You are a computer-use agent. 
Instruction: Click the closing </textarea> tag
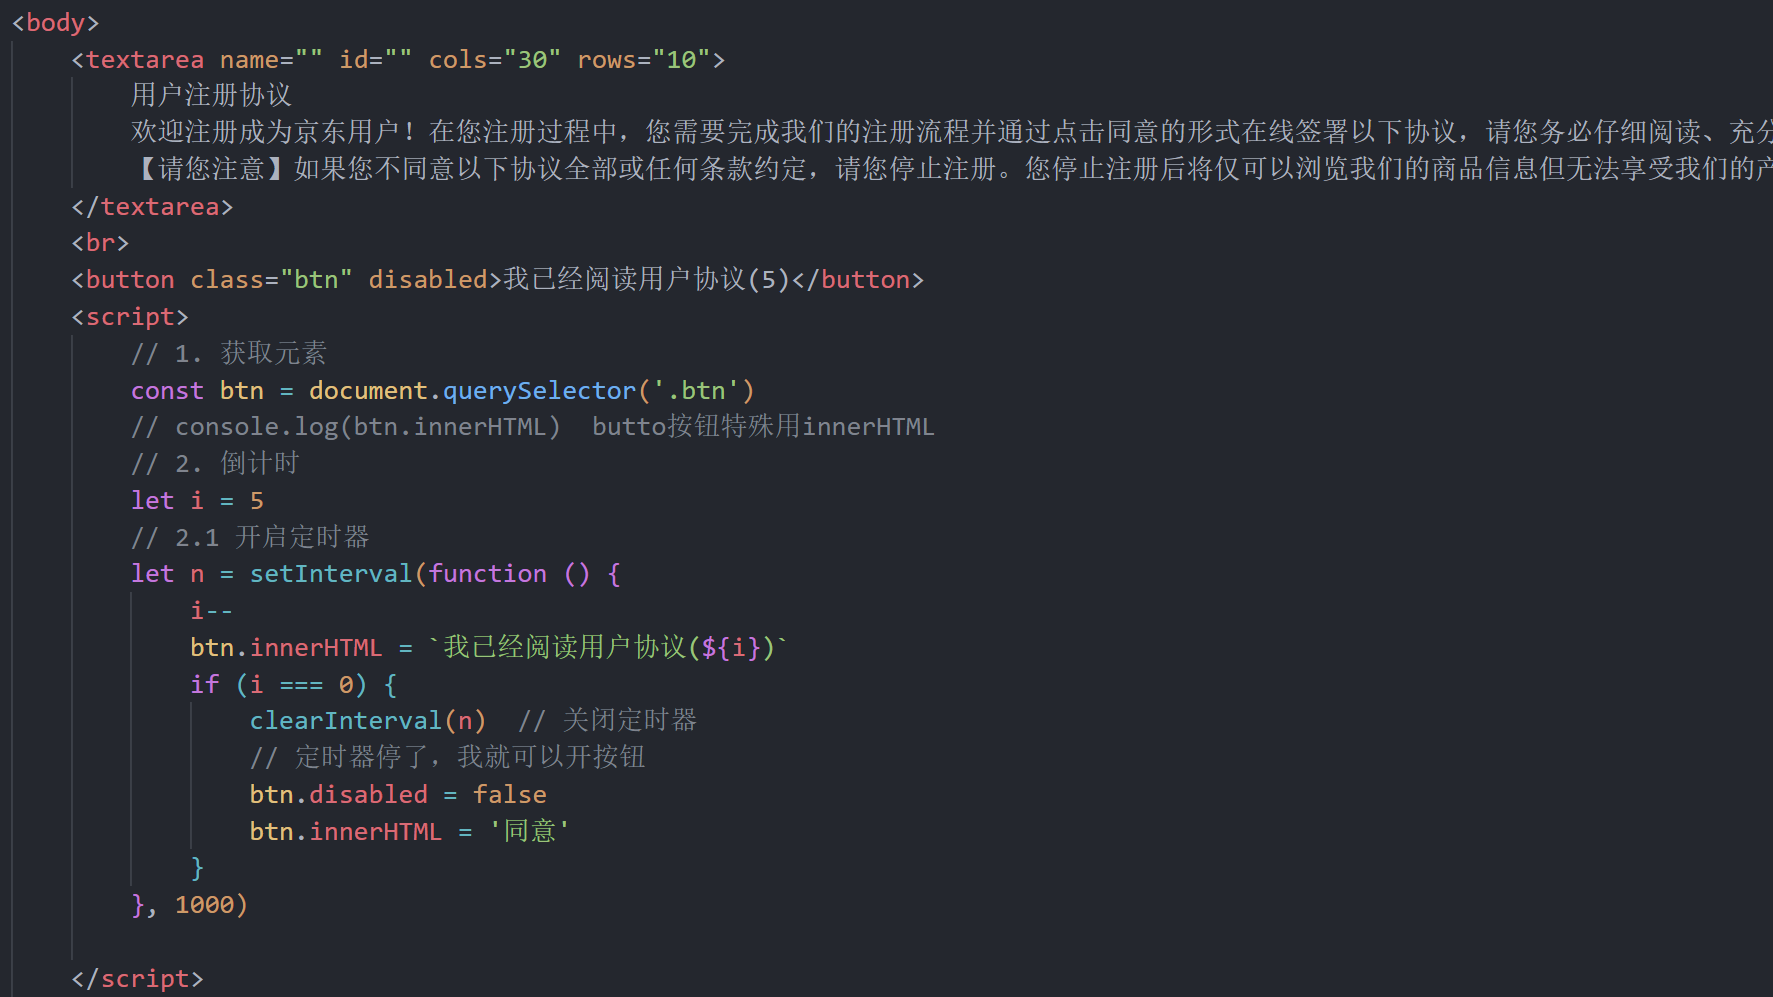152,207
